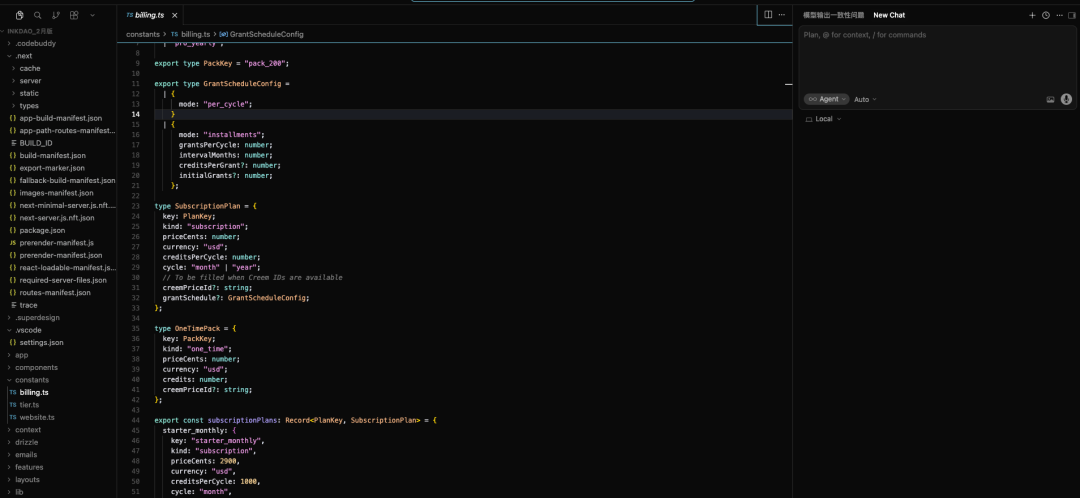Switch to the 模型输出一致性问题 chat tab

pos(833,15)
